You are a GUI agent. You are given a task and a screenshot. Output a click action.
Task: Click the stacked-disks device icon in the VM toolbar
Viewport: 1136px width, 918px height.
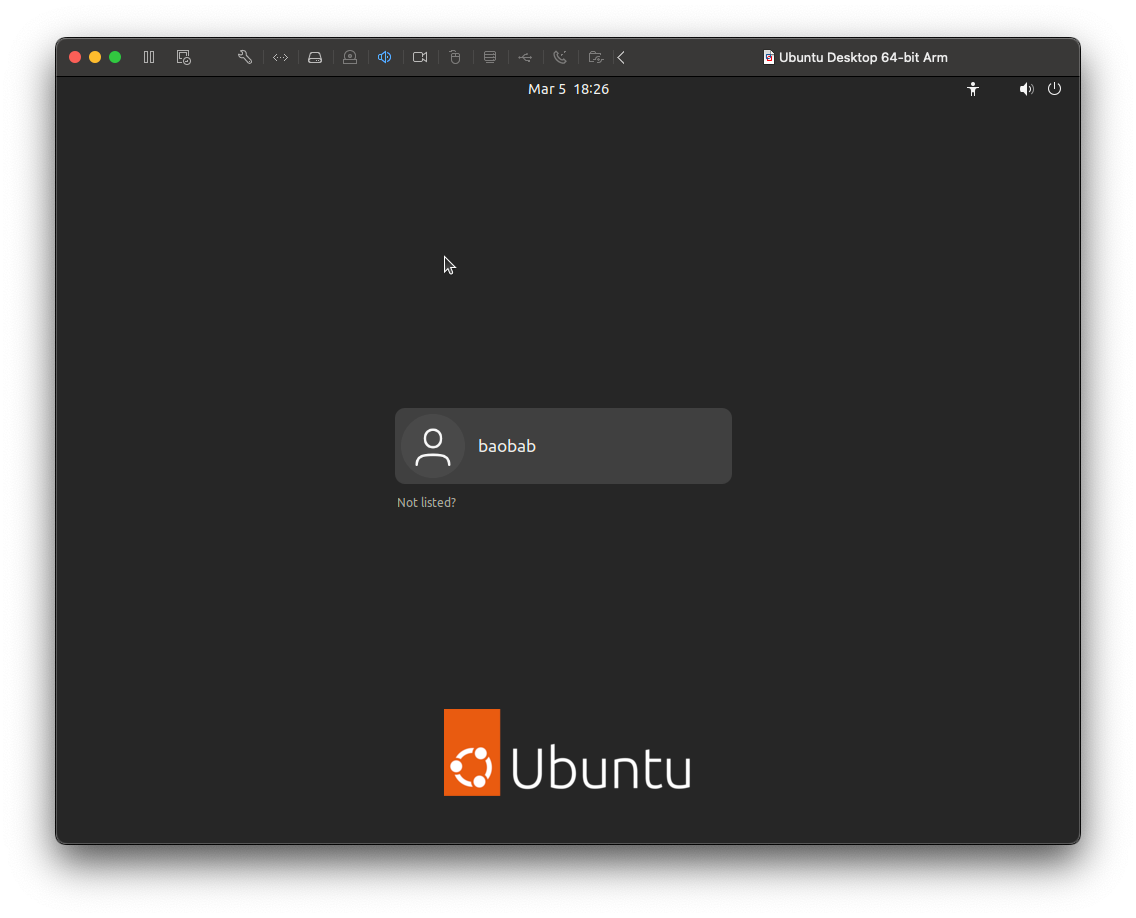[x=490, y=57]
